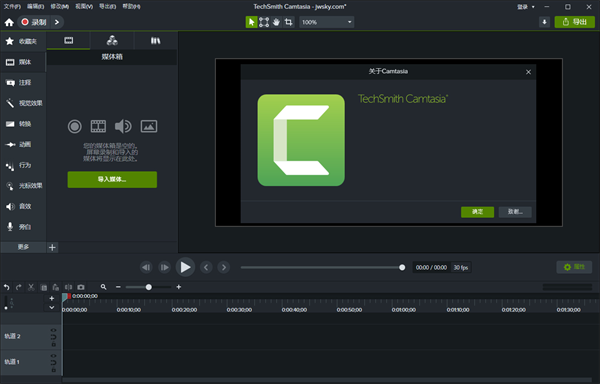
Task: Enable the Crop tool
Action: 289,22
